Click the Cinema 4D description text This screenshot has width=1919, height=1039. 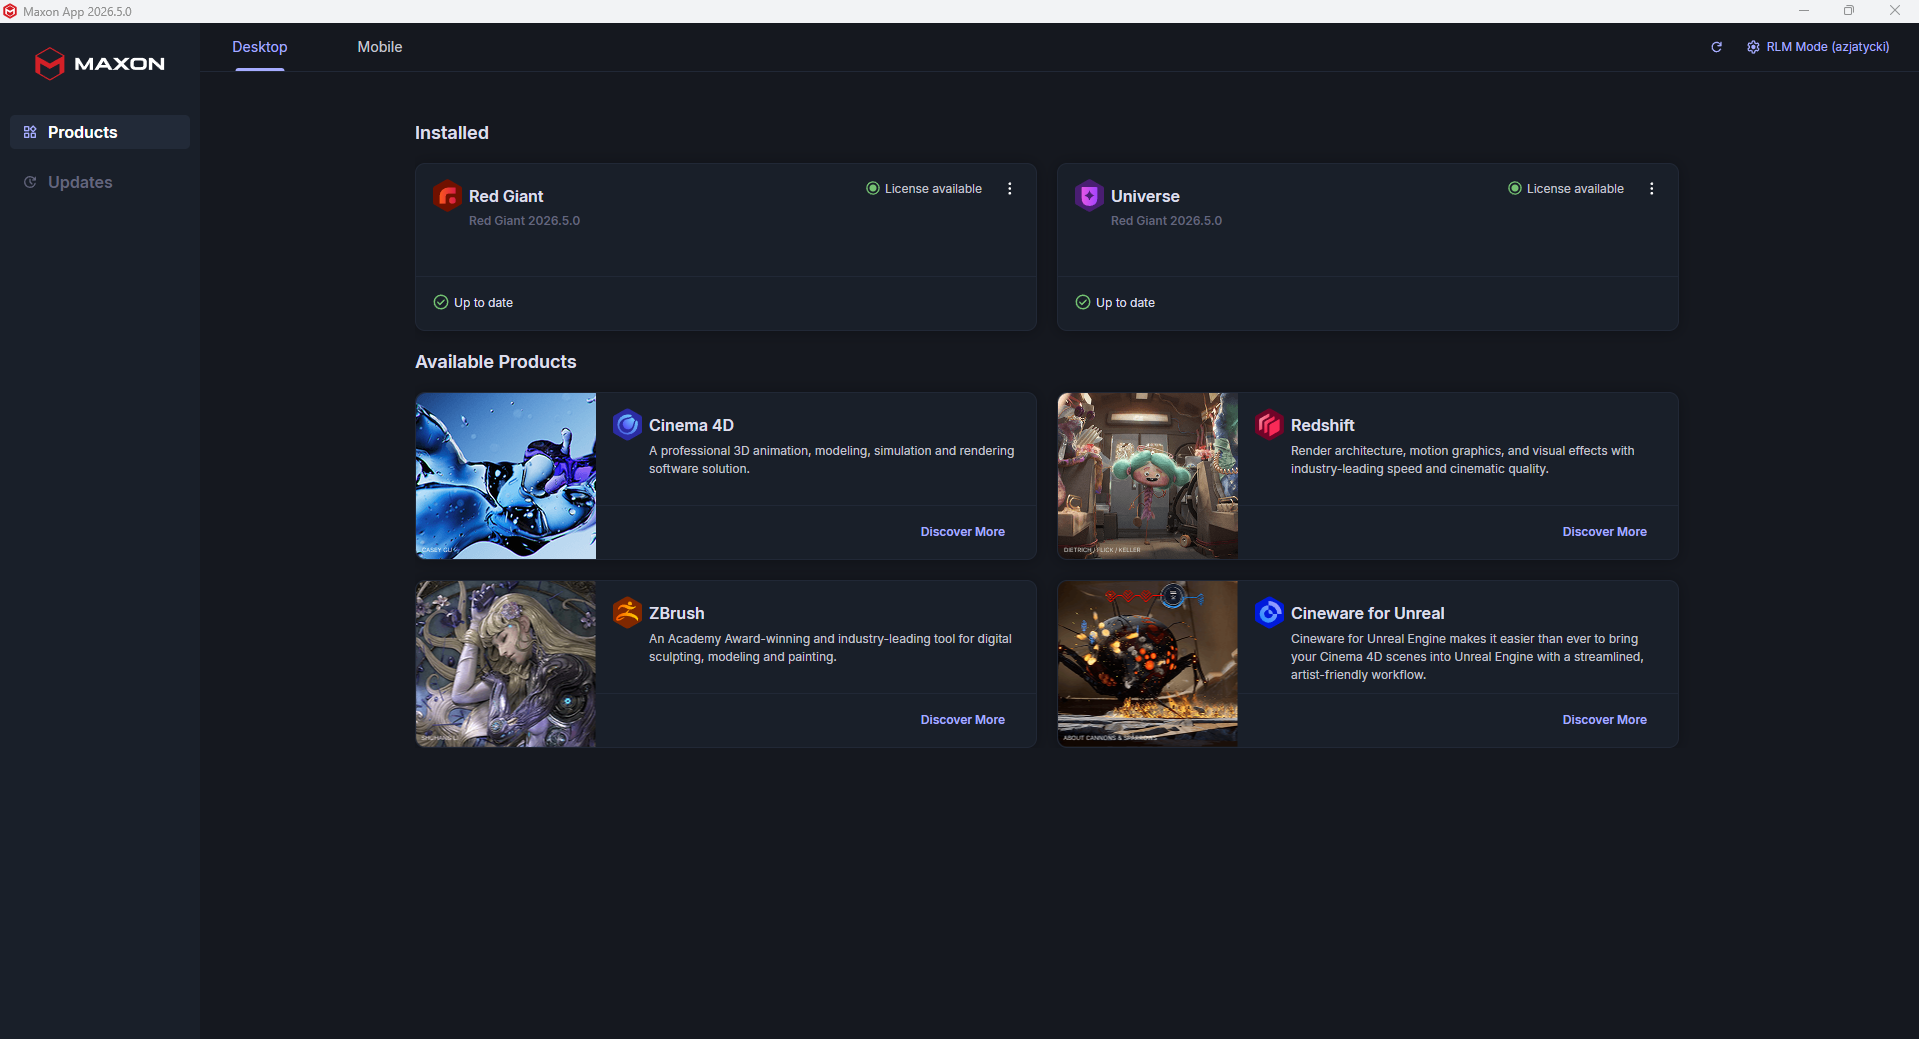832,460
